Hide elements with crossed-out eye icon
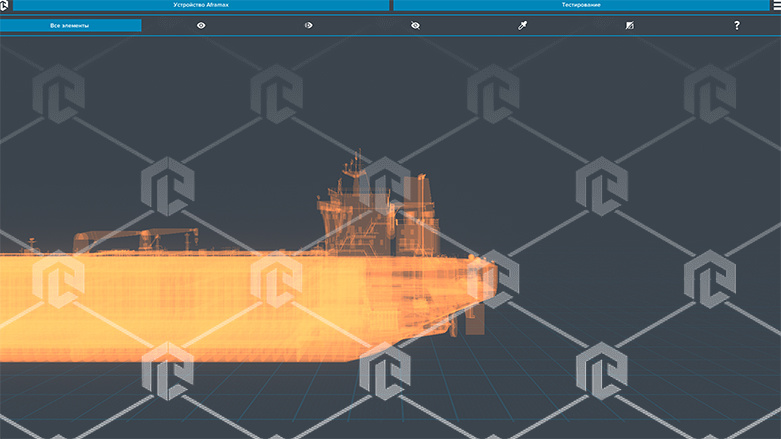The width and height of the screenshot is (781, 439). point(415,25)
